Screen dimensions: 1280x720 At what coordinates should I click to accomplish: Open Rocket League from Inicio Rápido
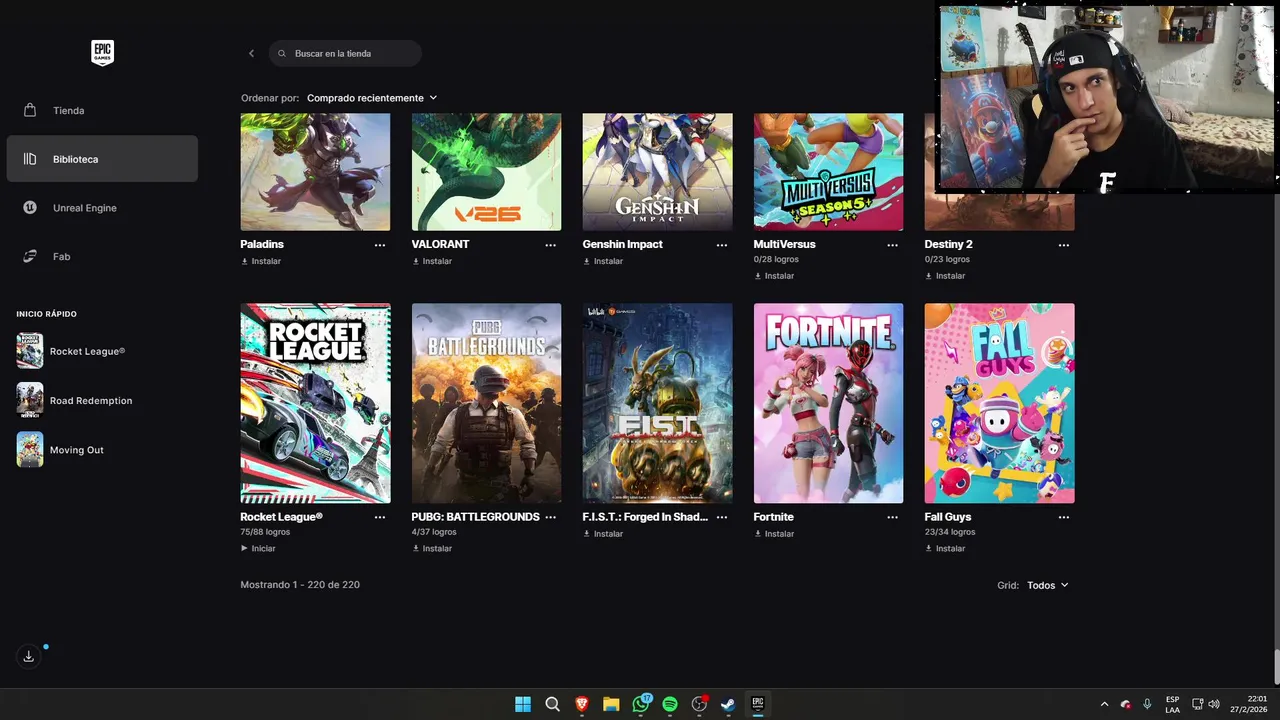[x=72, y=351]
